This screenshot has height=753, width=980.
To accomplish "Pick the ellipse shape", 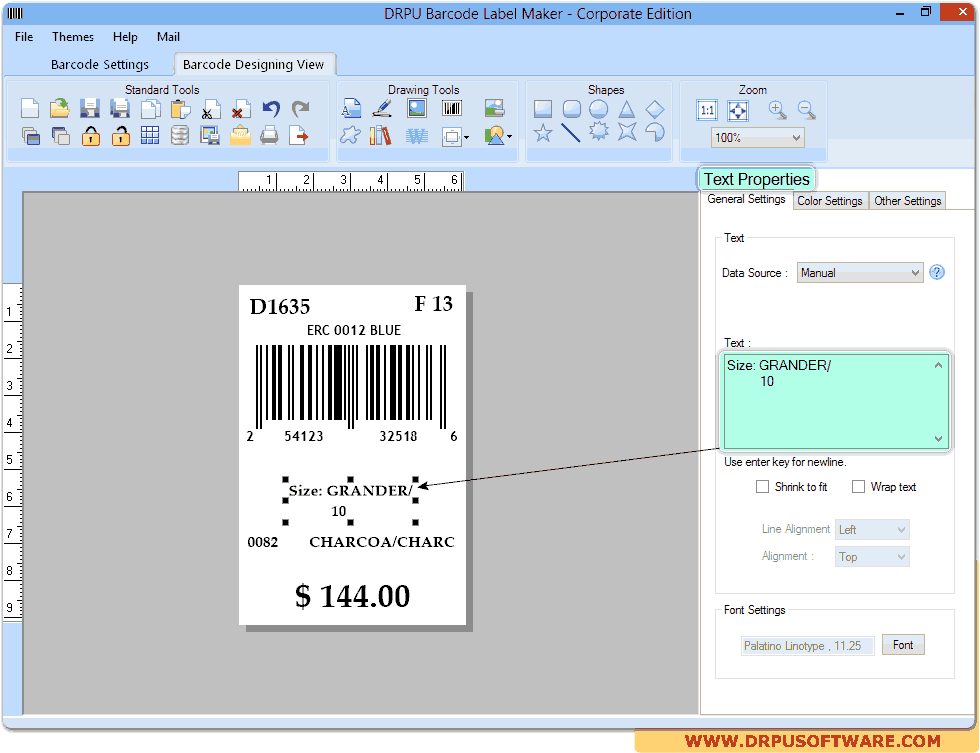I will (x=599, y=109).
